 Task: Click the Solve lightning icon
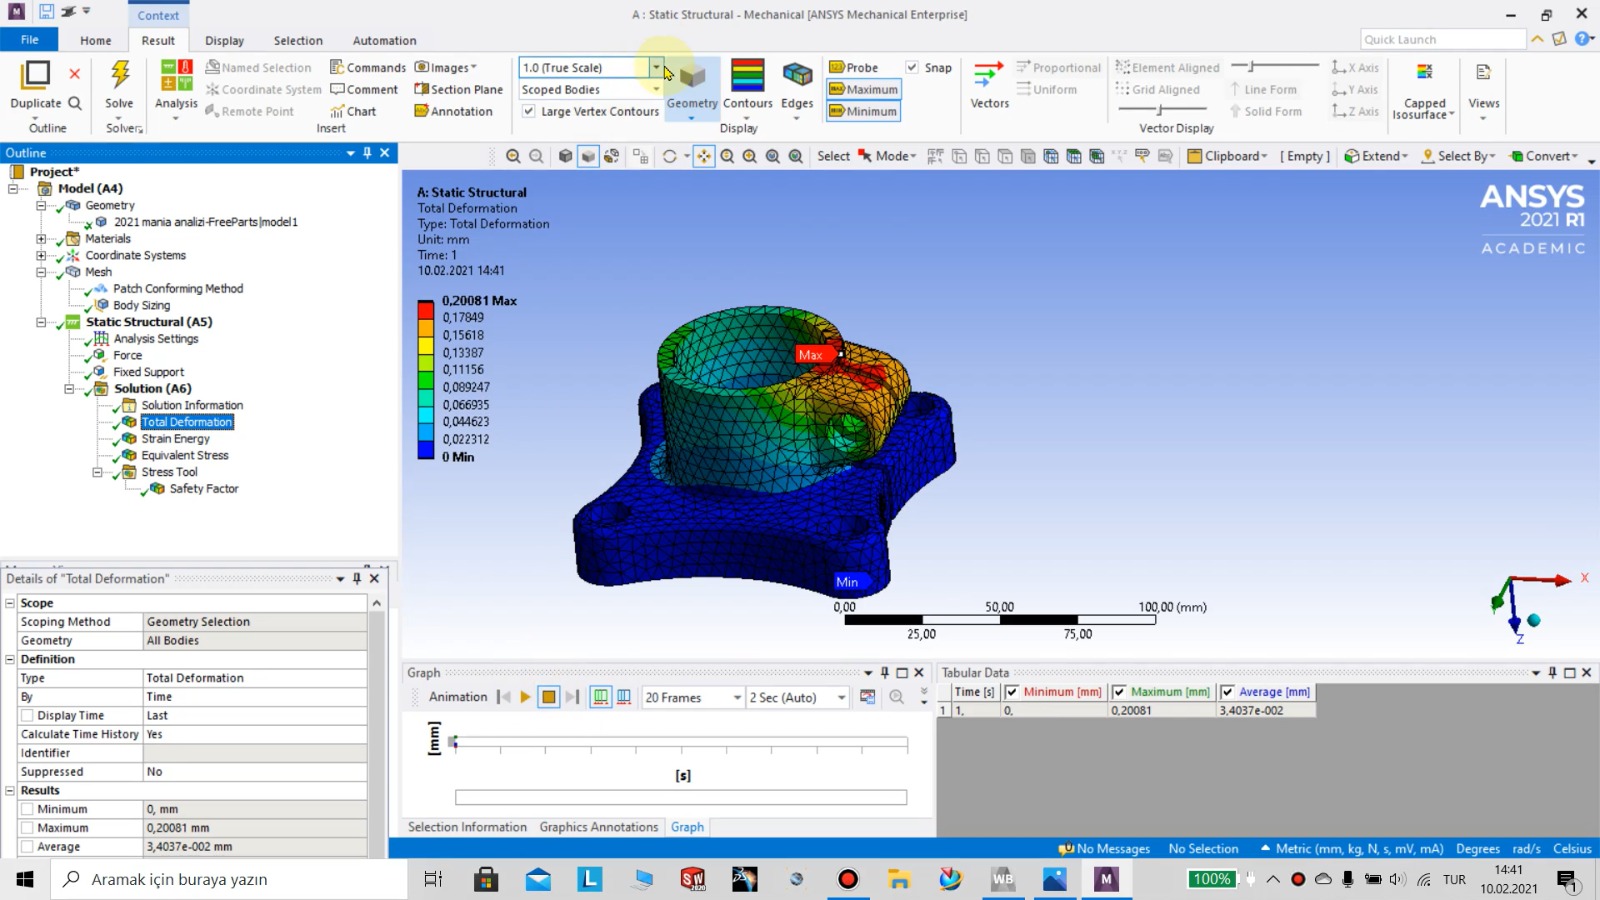[x=120, y=75]
